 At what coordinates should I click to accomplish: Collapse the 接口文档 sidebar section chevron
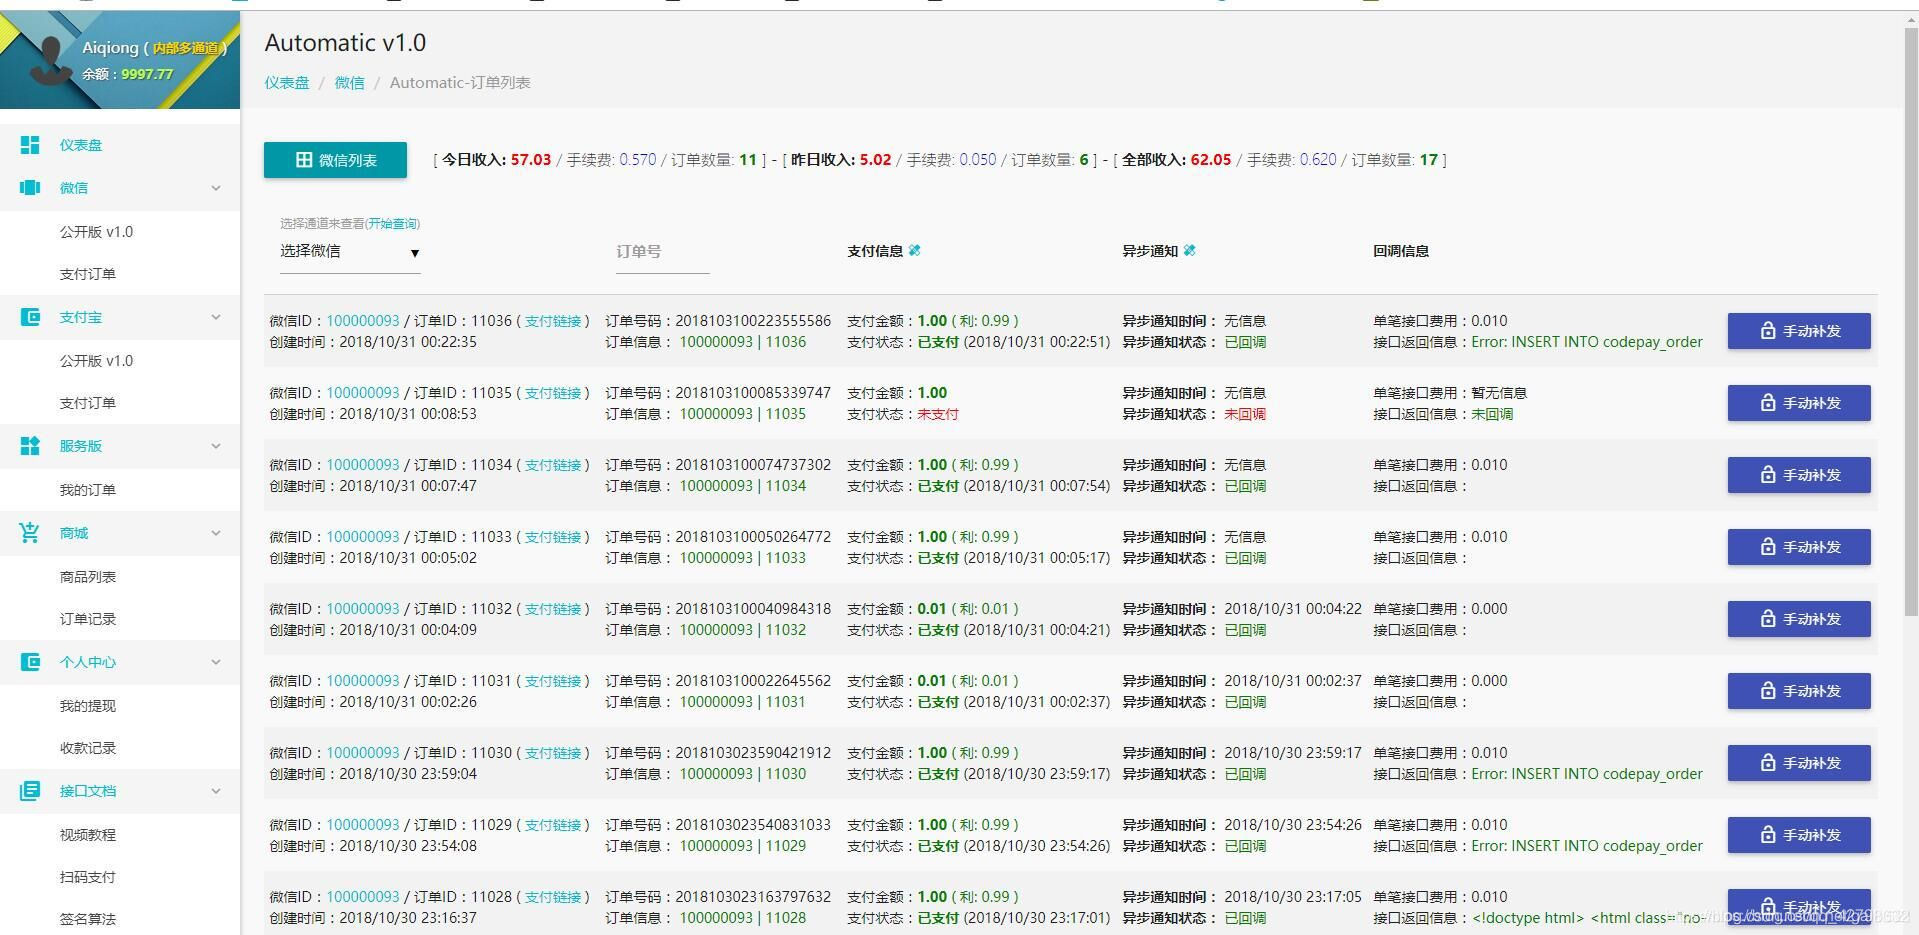[216, 791]
